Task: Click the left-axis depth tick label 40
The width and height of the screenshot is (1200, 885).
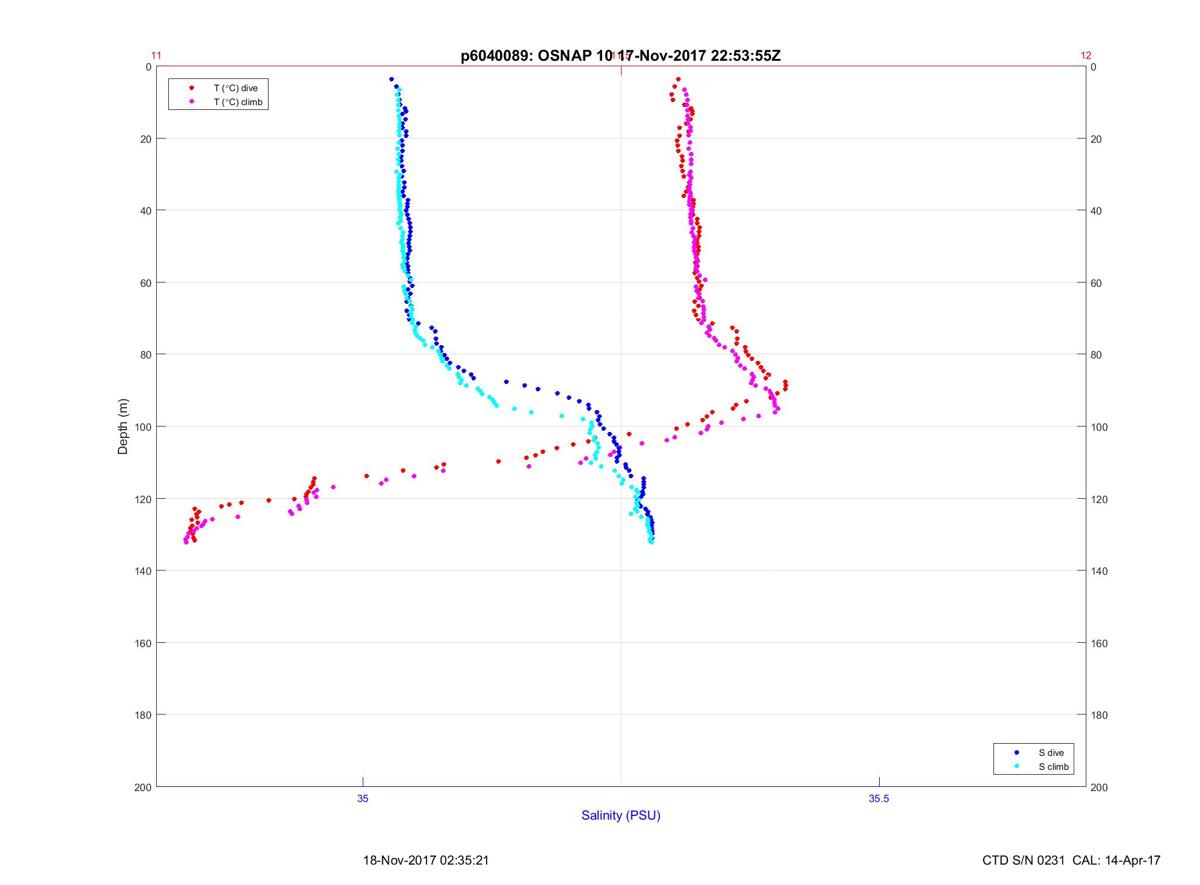Action: click(145, 211)
